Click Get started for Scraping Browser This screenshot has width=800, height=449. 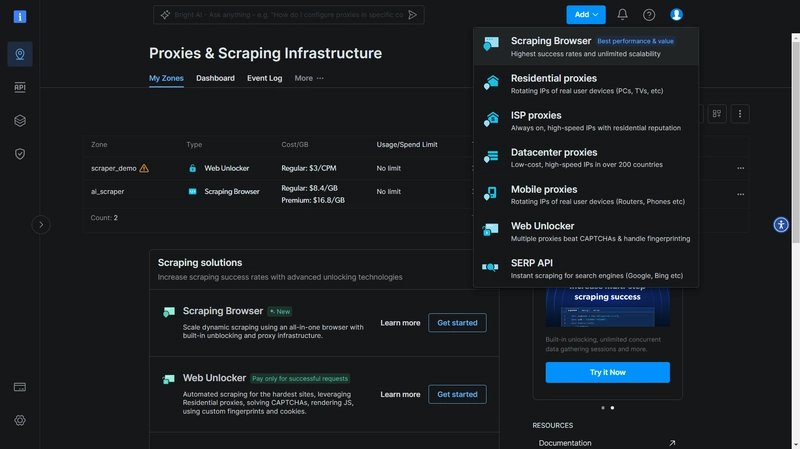tap(457, 323)
